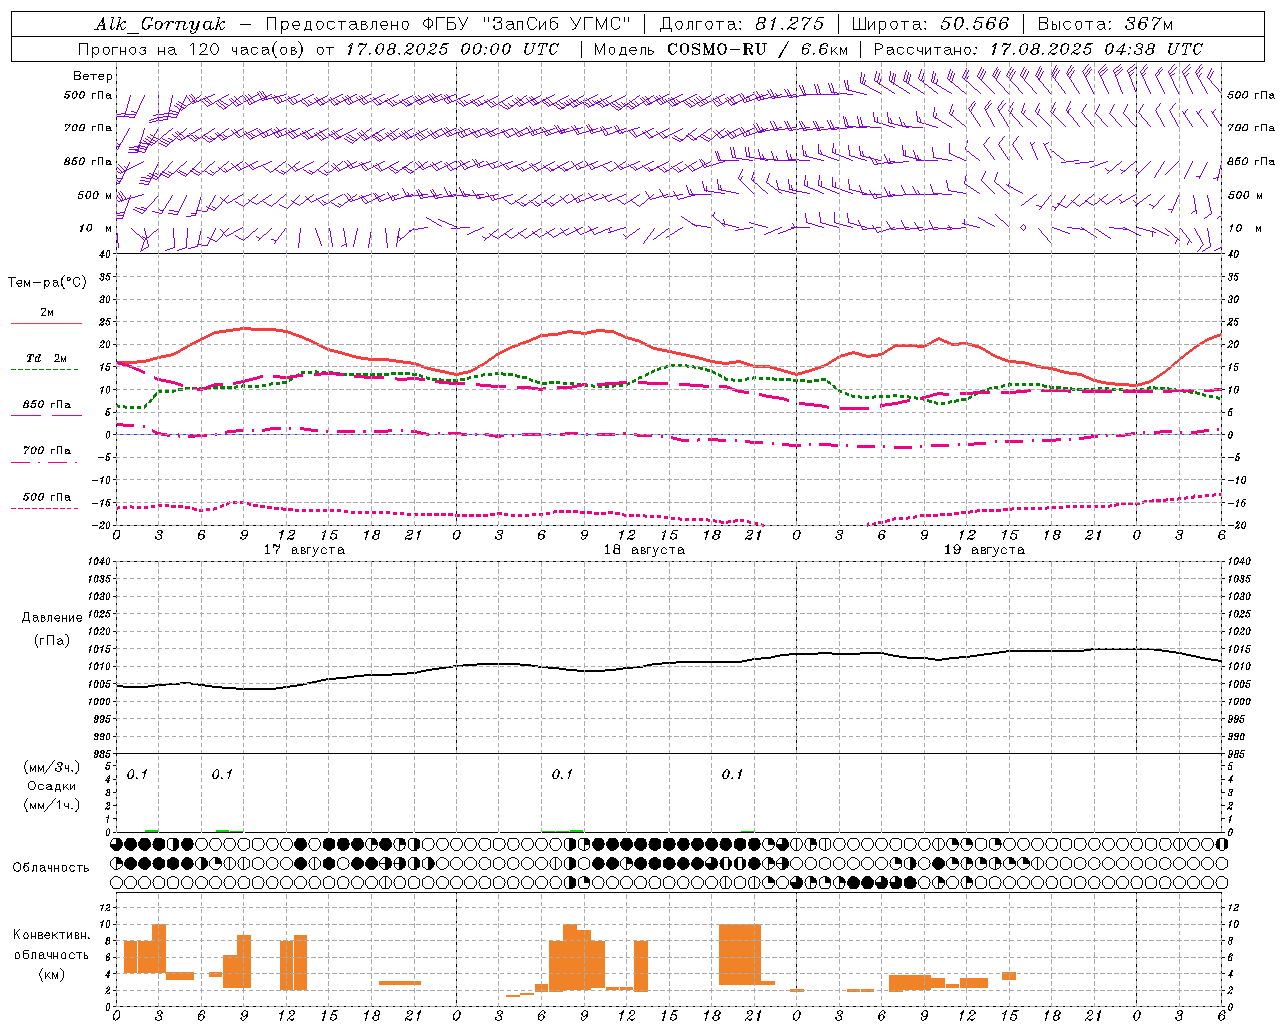1280x1024 pixels.
Task: Click the "Конвективн." convective cloud label
Action: [x=52, y=935]
